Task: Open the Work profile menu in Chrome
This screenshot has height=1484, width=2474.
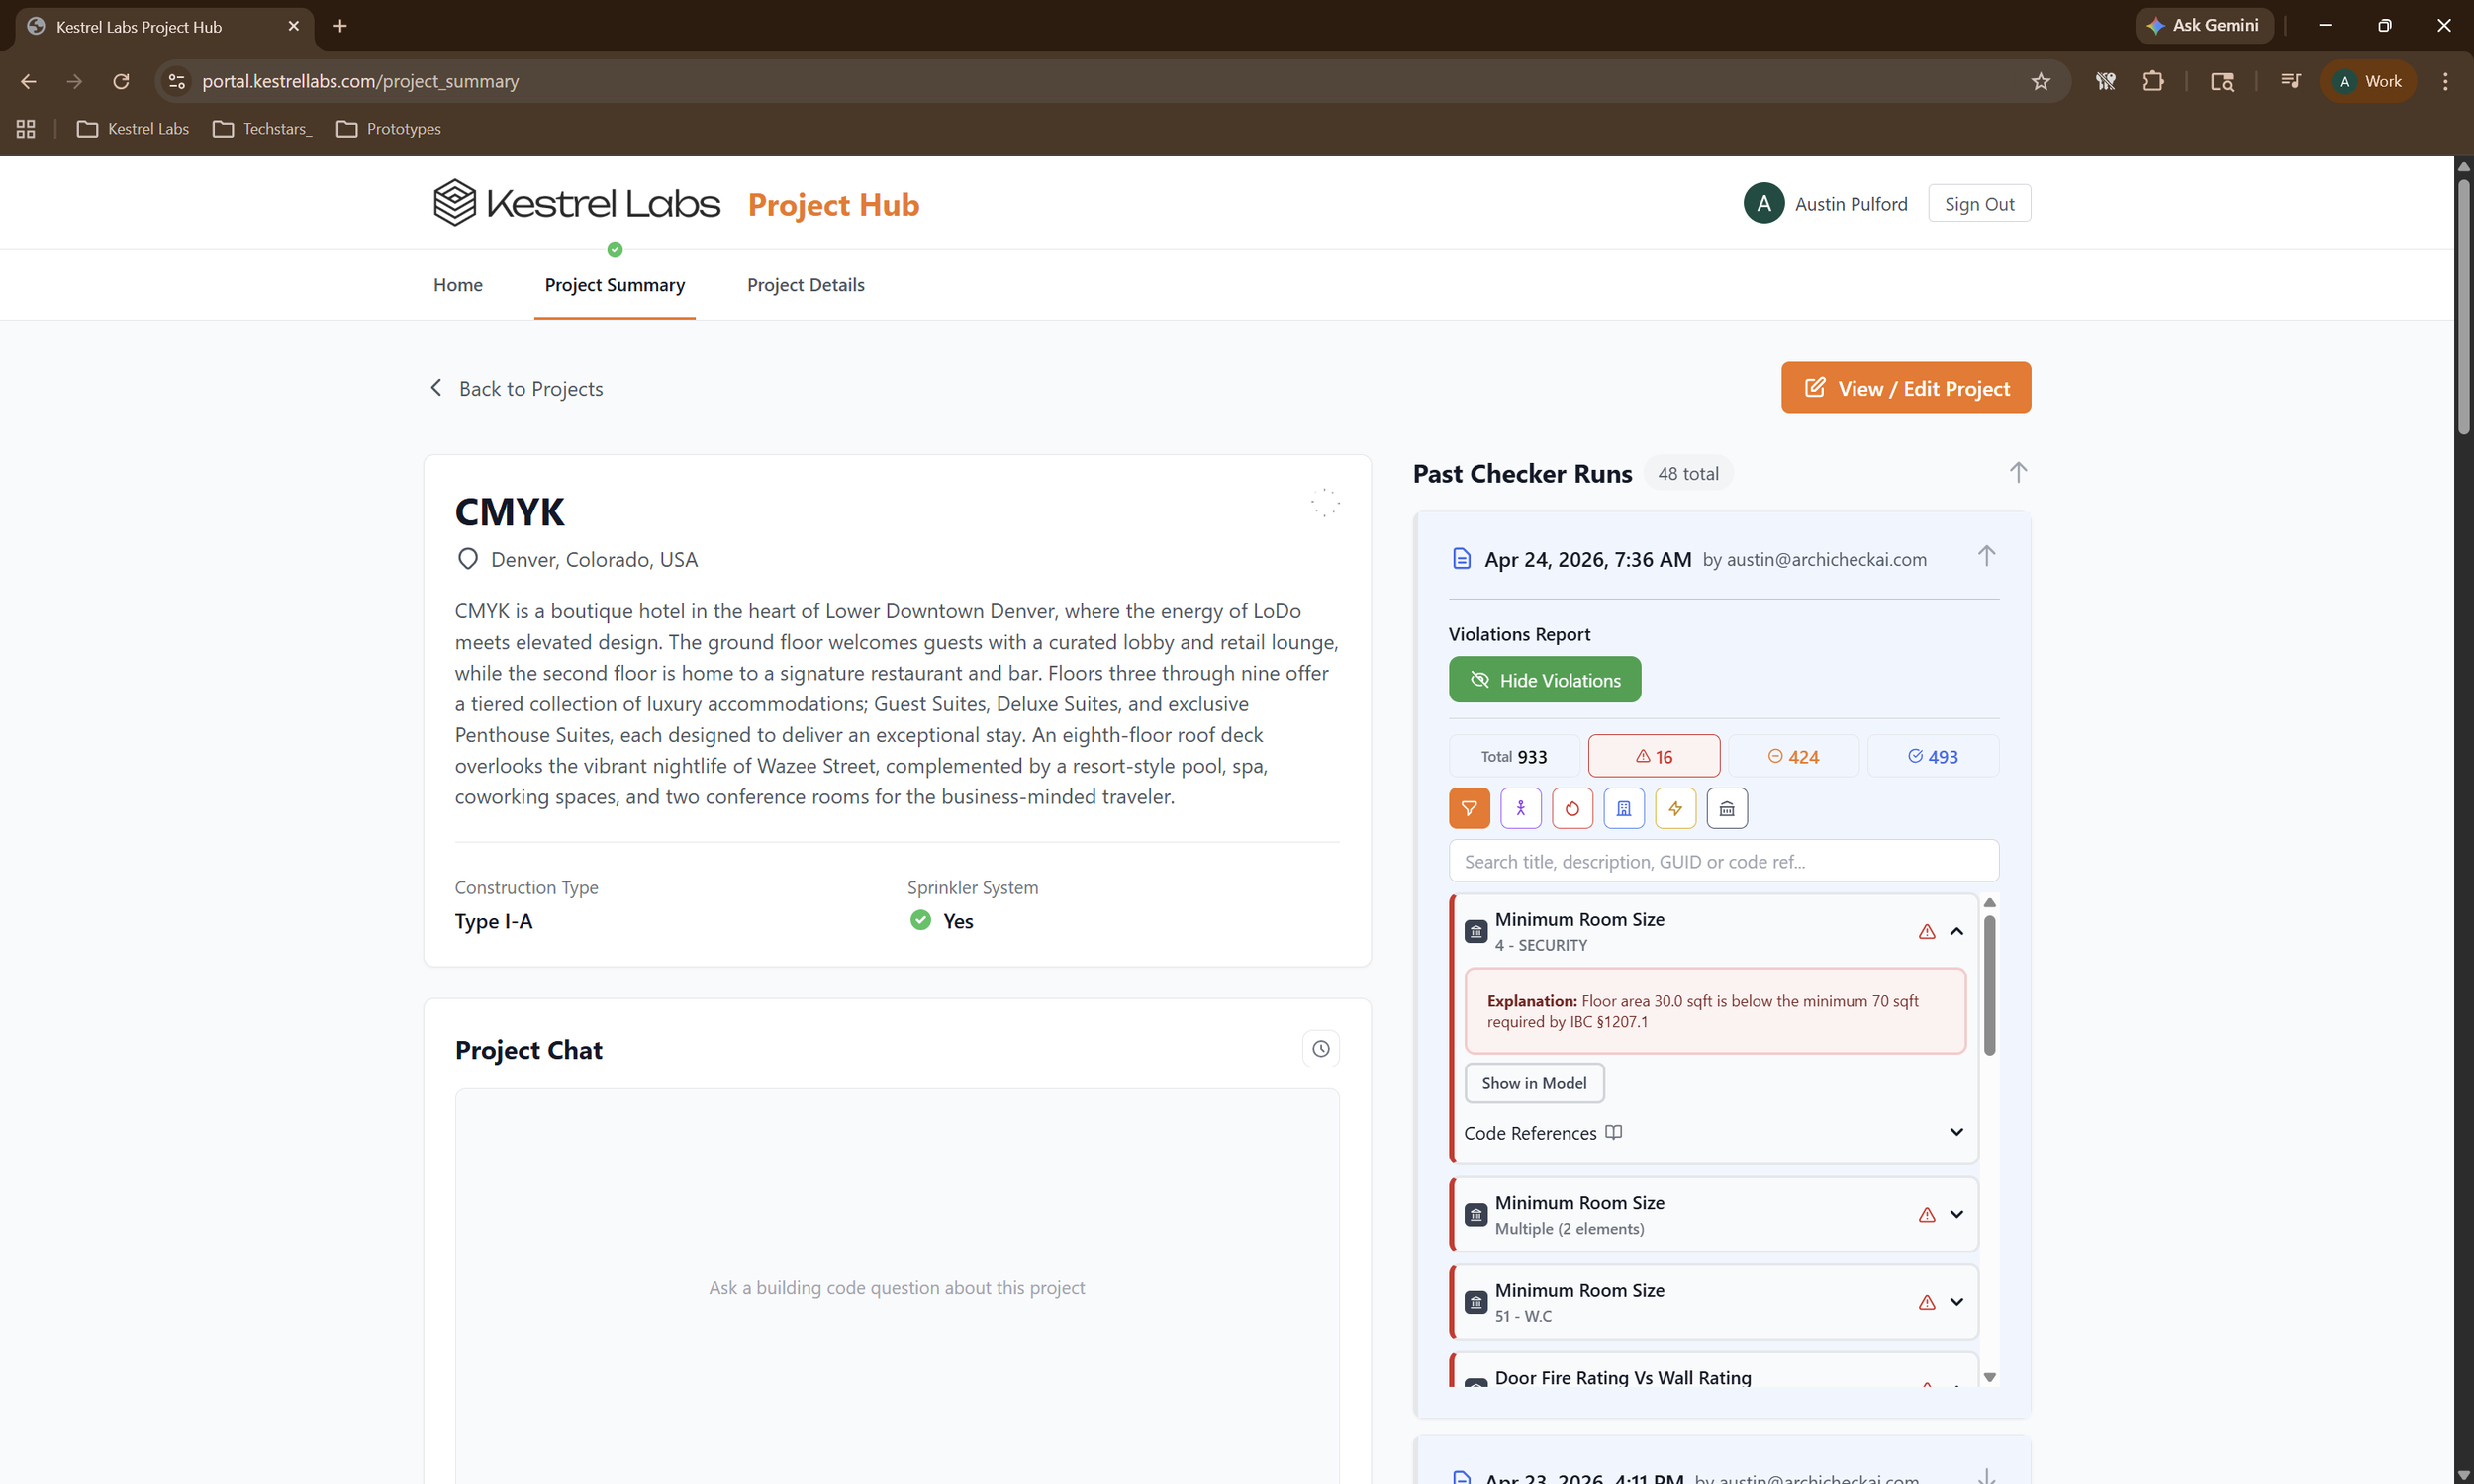Action: pyautogui.click(x=2368, y=81)
